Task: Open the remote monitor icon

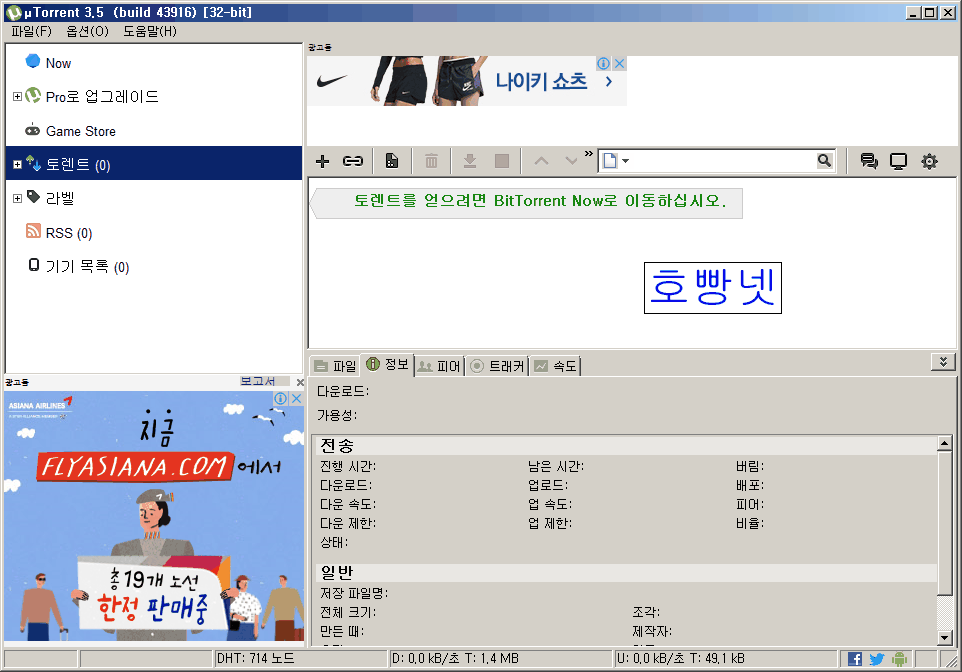Action: [898, 161]
